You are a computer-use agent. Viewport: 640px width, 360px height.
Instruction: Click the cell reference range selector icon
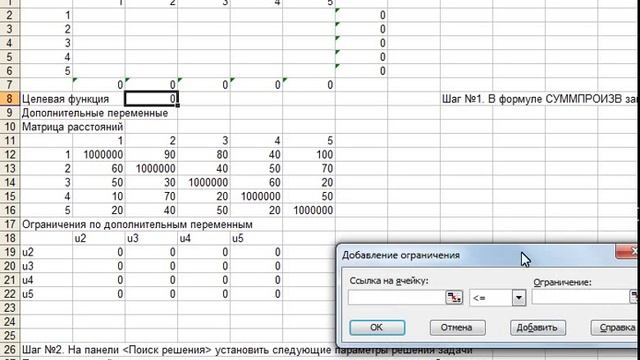pyautogui.click(x=454, y=298)
